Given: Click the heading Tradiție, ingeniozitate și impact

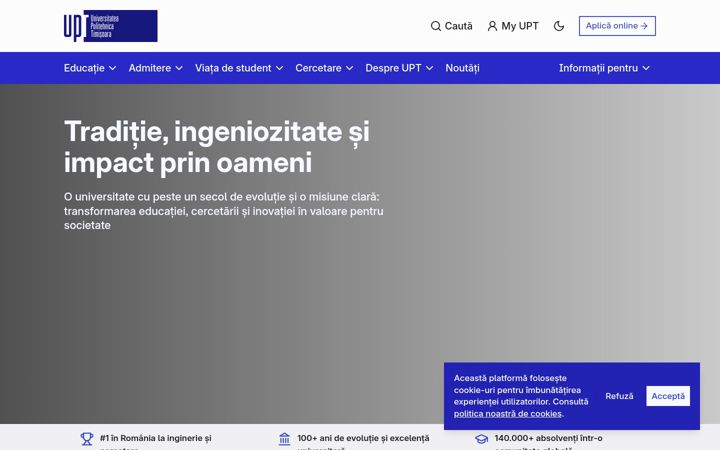Looking at the screenshot, I should pyautogui.click(x=217, y=147).
